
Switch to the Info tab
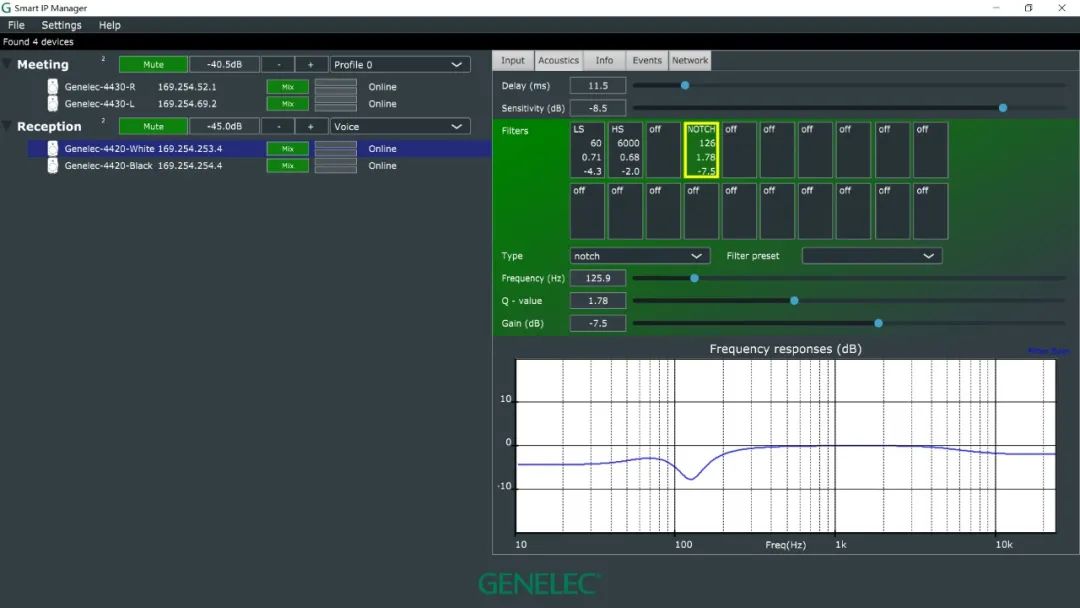point(604,61)
